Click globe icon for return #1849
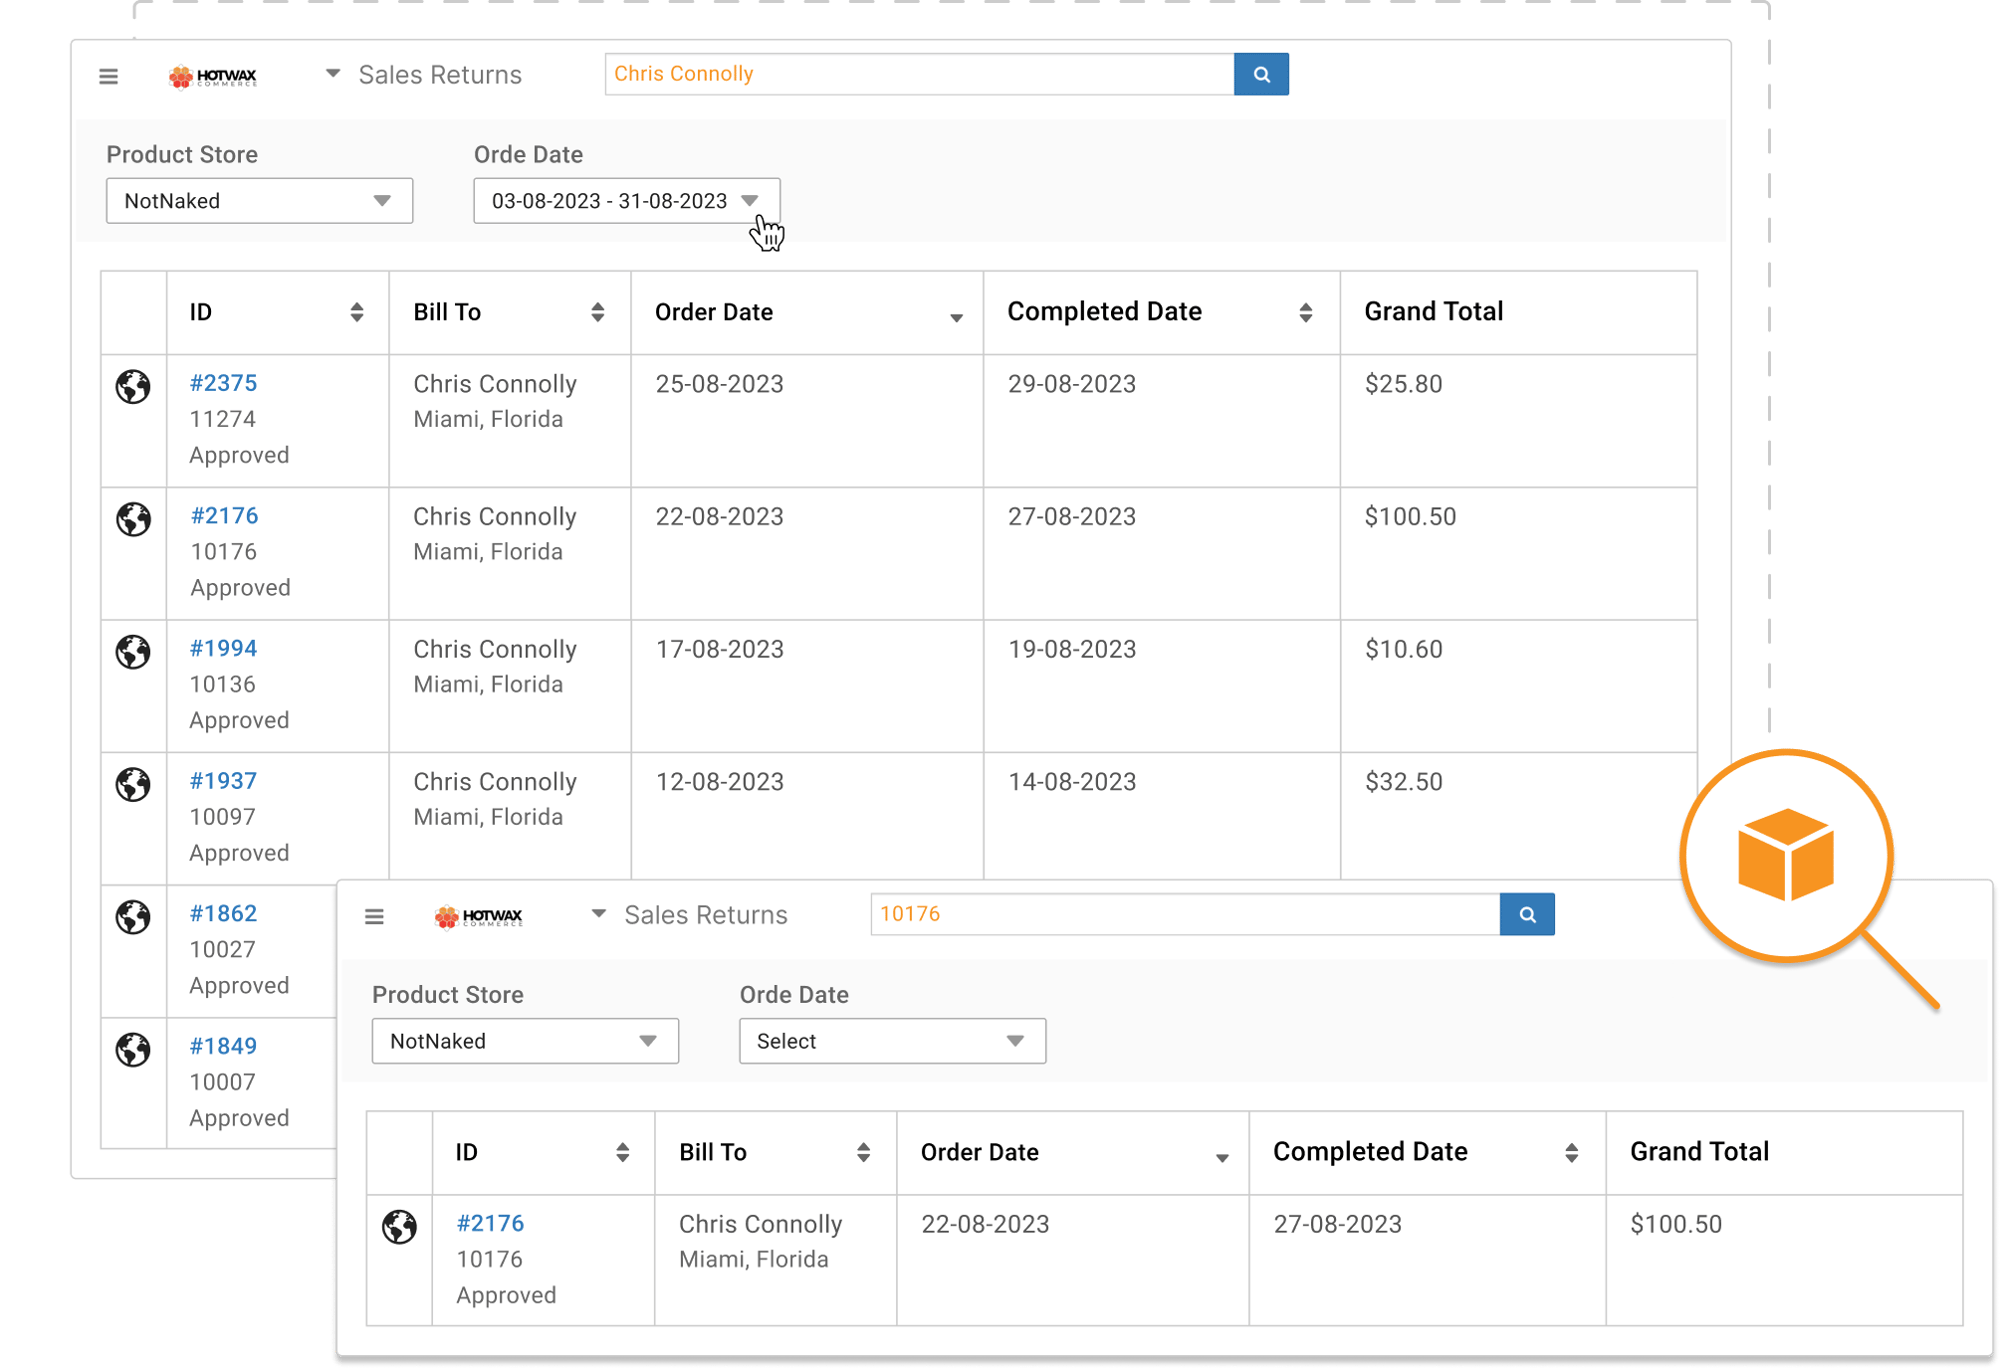Screen dimensions: 2000x1369 (133, 1050)
